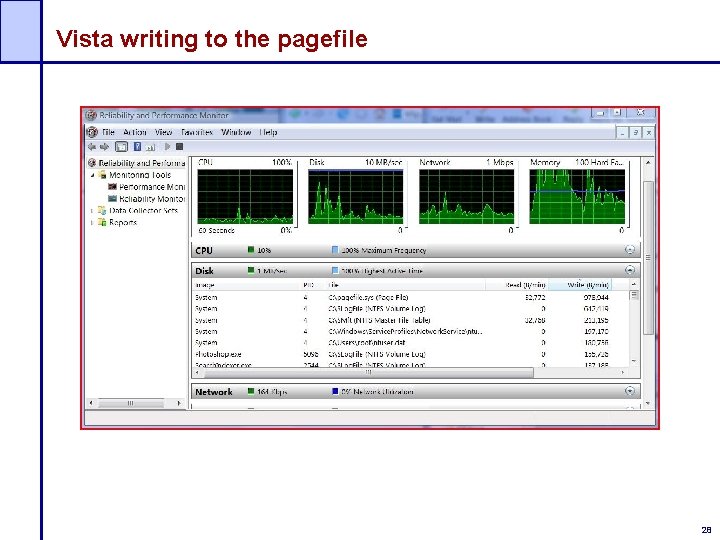Sort by the Read (B/min) column header
Screen dimensions: 720x540
pyautogui.click(x=517, y=285)
